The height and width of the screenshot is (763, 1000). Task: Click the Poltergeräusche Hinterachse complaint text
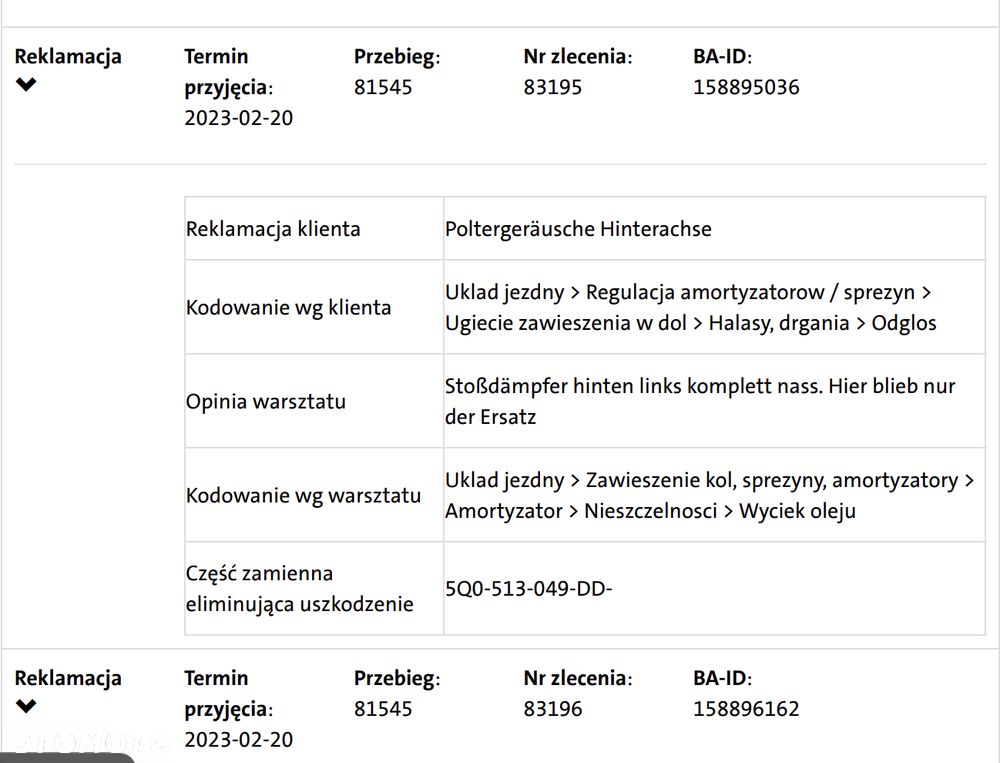578,229
